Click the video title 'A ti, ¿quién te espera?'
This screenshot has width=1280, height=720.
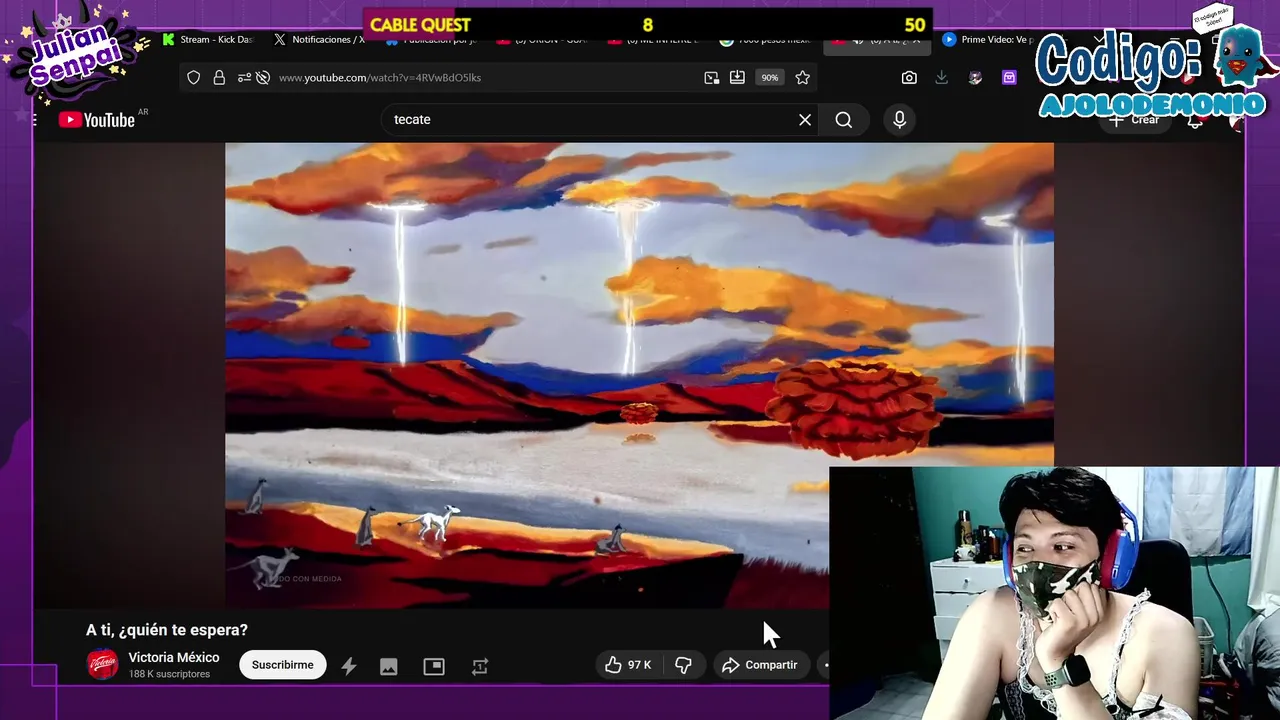167,630
